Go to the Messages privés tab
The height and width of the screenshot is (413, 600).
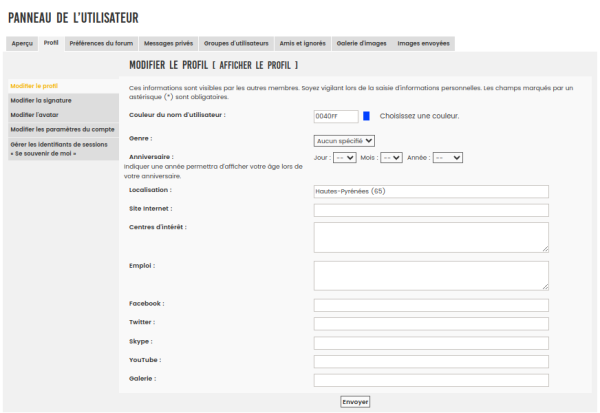[x=168, y=43]
